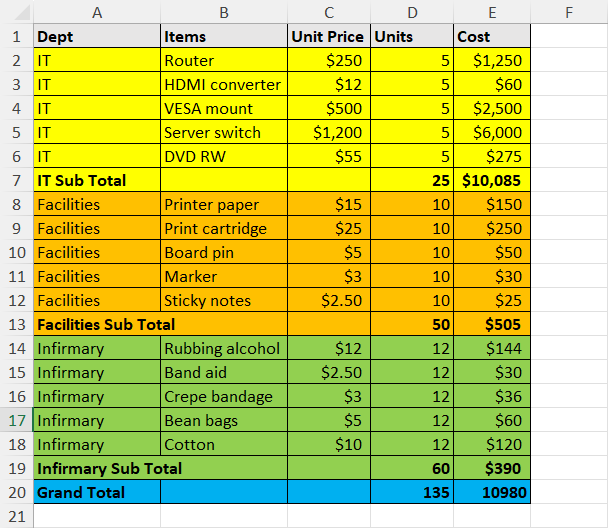Click the Units header cell
This screenshot has width=608, height=528.
(x=412, y=36)
